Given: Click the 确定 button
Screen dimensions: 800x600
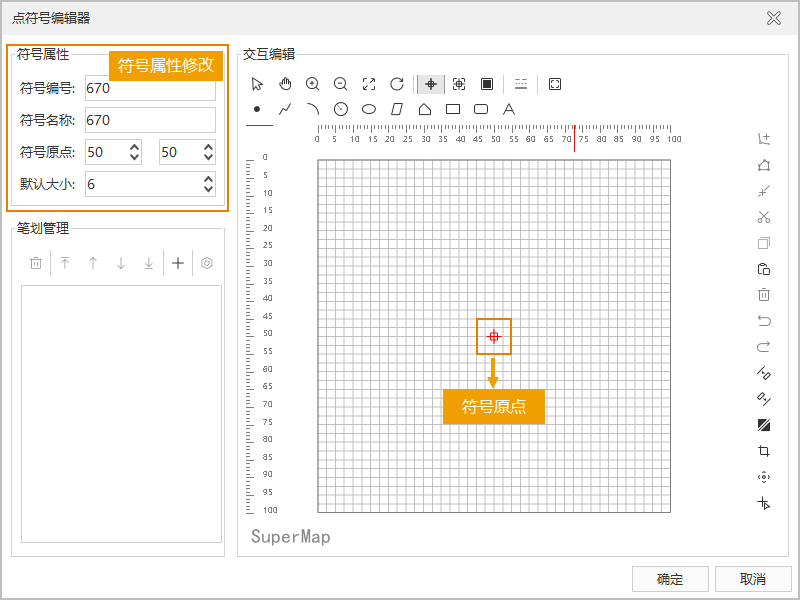Looking at the screenshot, I should 670,579.
